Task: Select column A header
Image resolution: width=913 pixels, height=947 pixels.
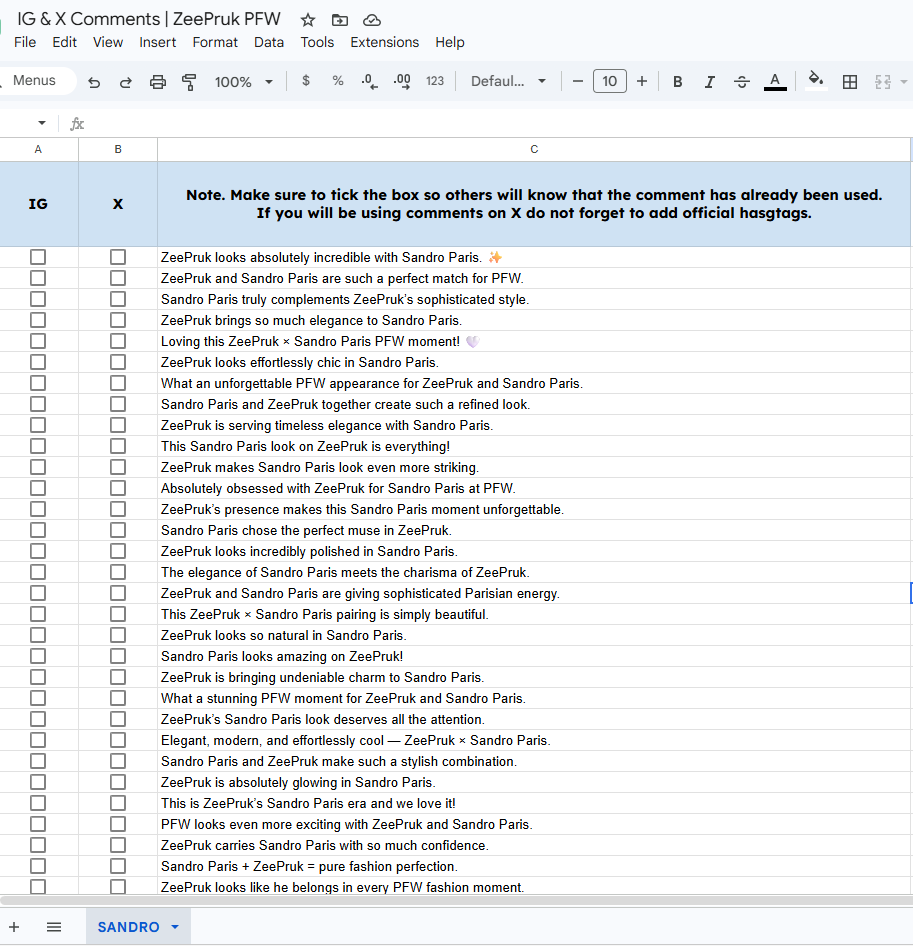Action: (x=39, y=149)
